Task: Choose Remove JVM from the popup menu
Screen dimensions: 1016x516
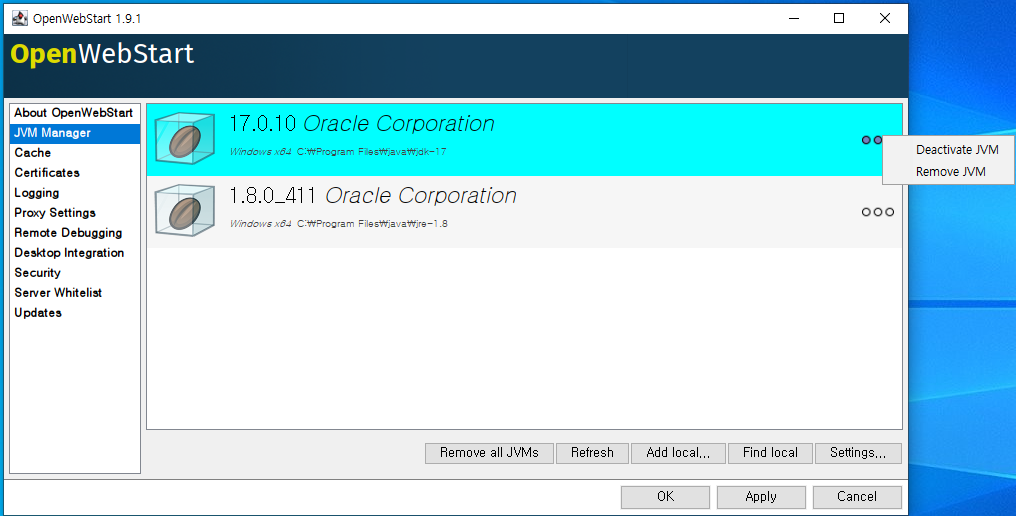Action: point(949,172)
